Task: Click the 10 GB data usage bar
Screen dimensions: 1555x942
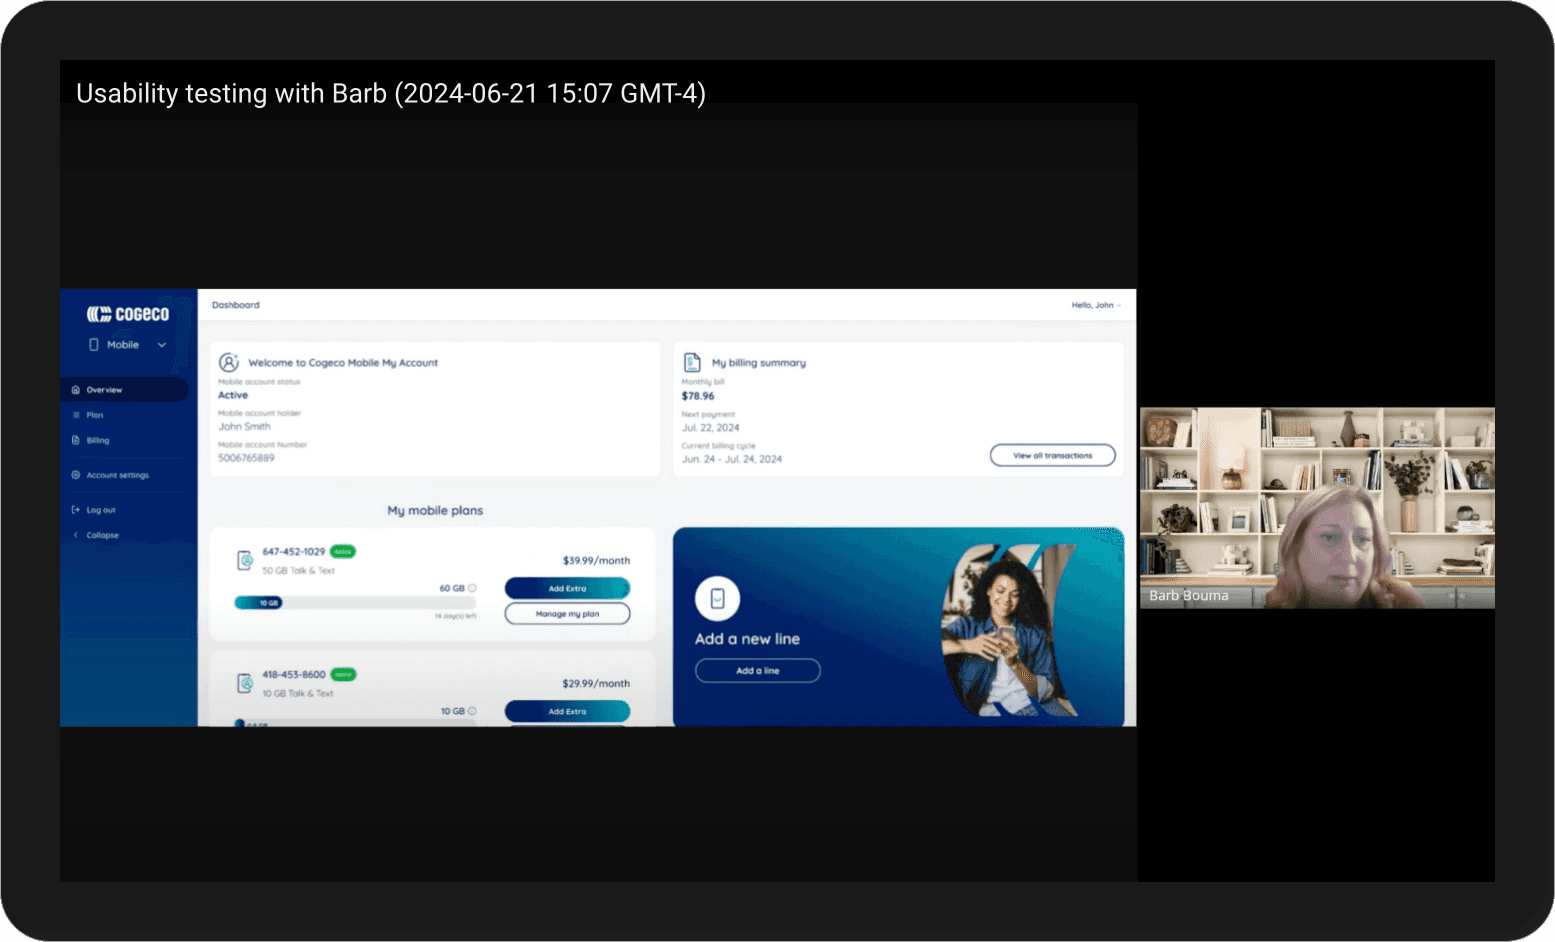Action: 355,603
